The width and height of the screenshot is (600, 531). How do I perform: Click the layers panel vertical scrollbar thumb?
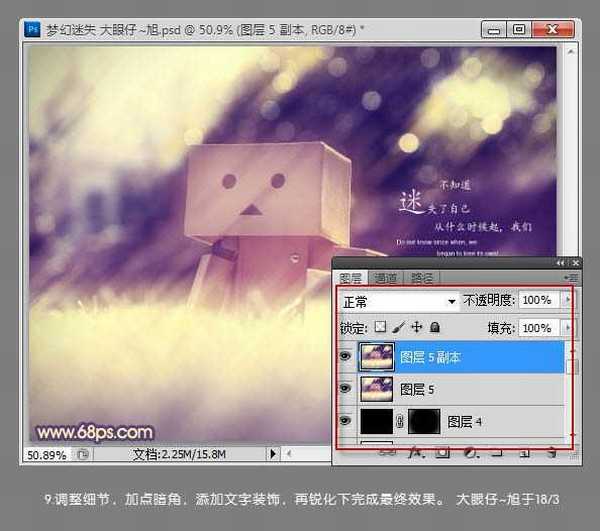pyautogui.click(x=570, y=366)
